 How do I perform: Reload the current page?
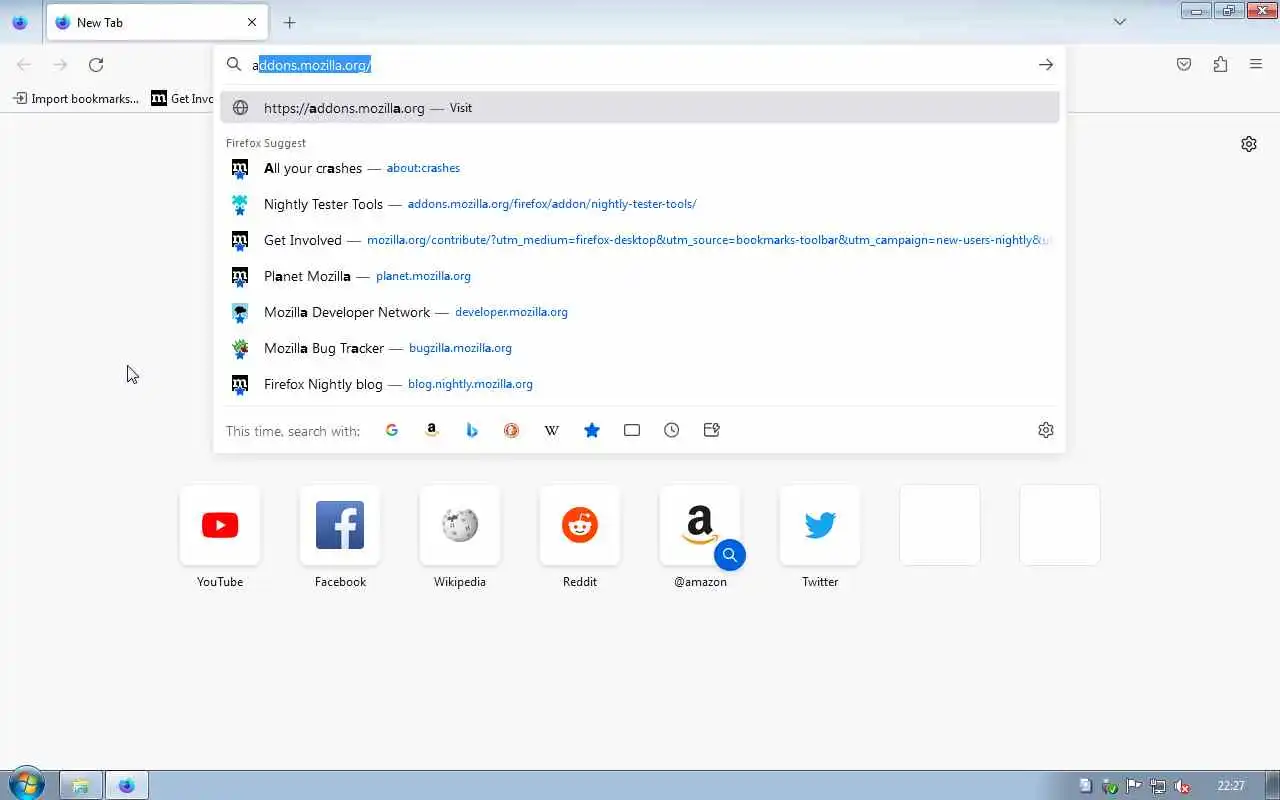pos(96,65)
